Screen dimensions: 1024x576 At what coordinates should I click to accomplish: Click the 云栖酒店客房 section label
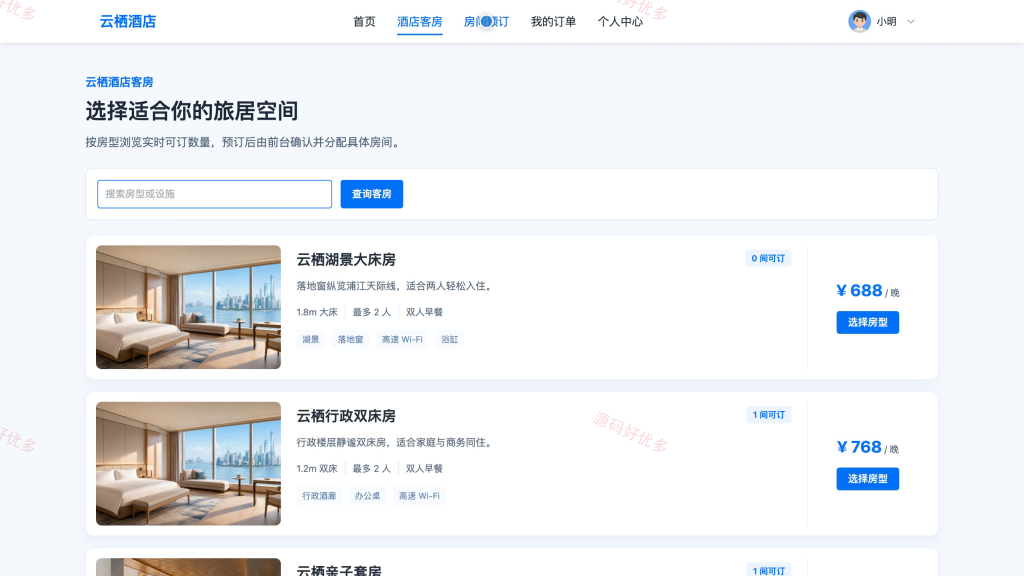(120, 82)
